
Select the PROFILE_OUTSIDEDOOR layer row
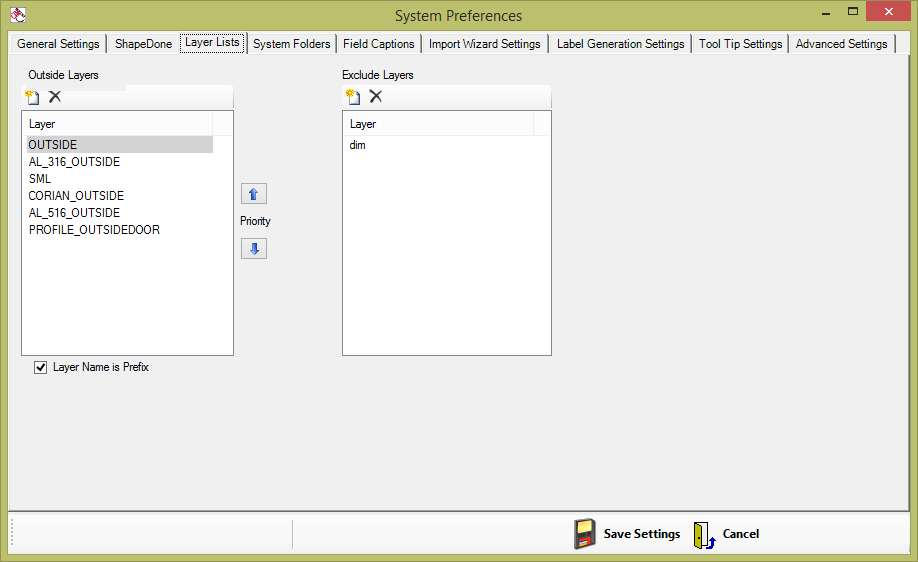coord(120,229)
